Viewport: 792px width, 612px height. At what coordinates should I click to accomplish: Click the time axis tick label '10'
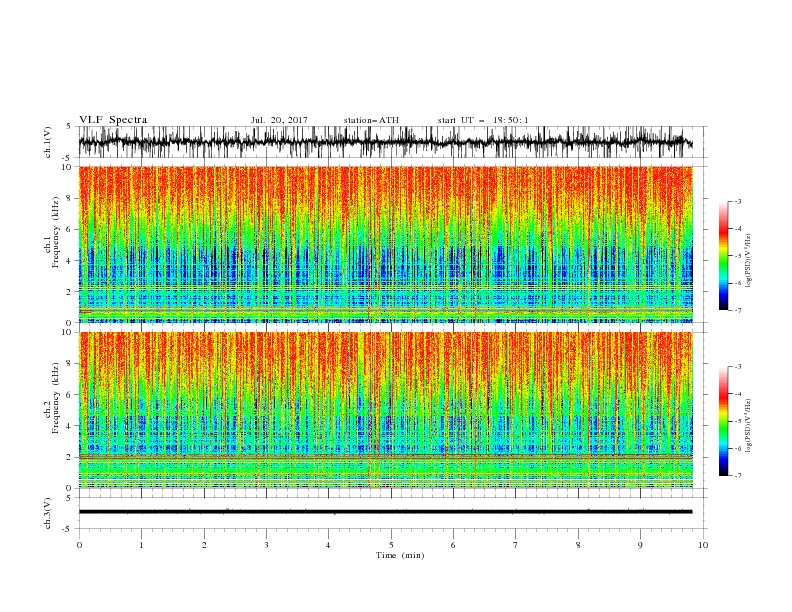coord(703,545)
